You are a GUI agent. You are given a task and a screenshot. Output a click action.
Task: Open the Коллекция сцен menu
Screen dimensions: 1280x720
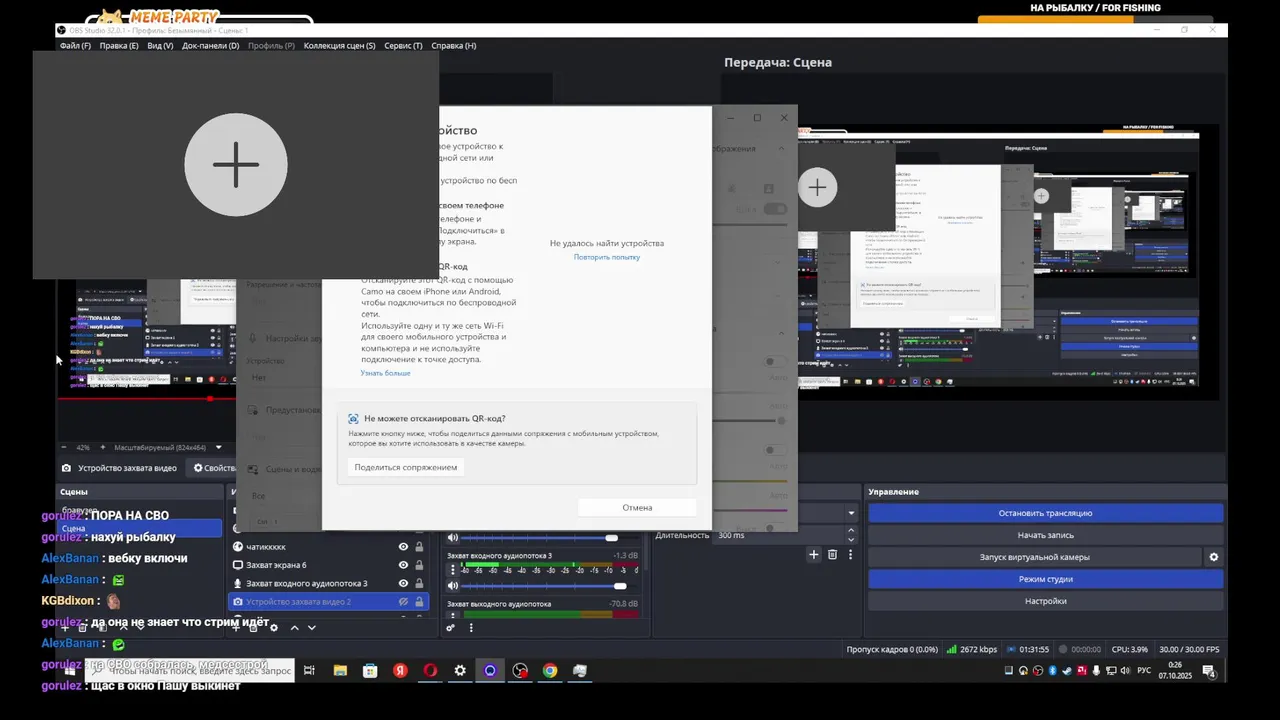(340, 46)
